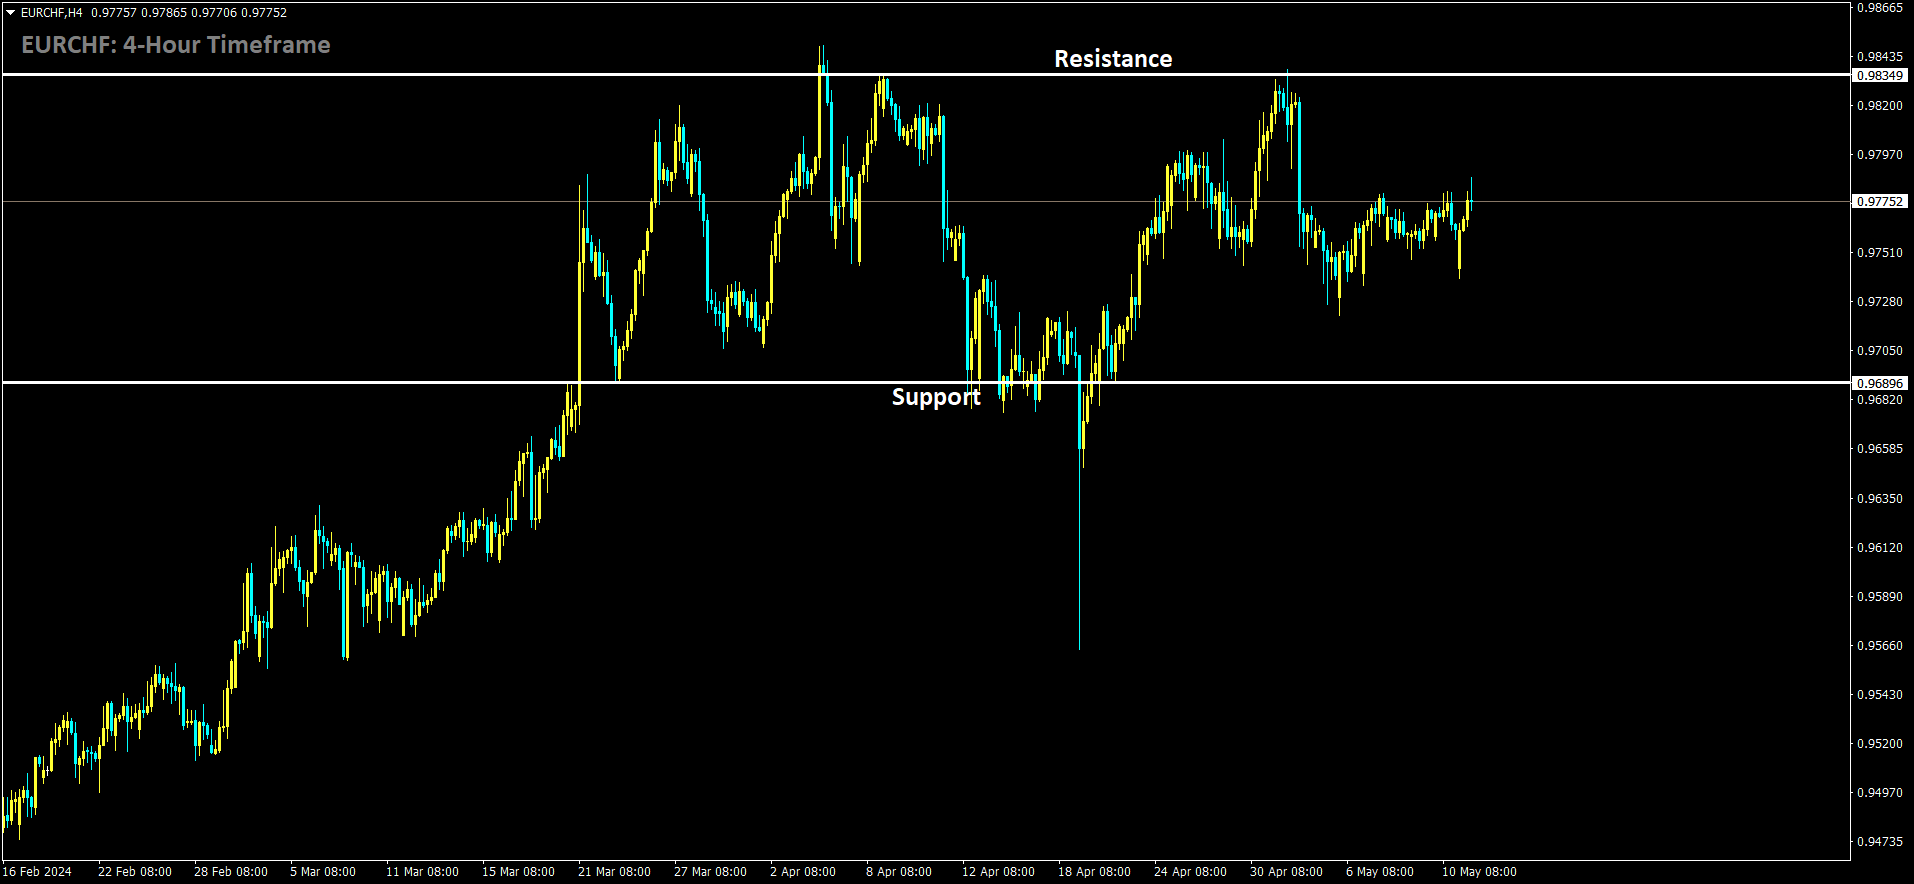Click the '10 May 08:00' time label
The image size is (1914, 884).
(1479, 872)
